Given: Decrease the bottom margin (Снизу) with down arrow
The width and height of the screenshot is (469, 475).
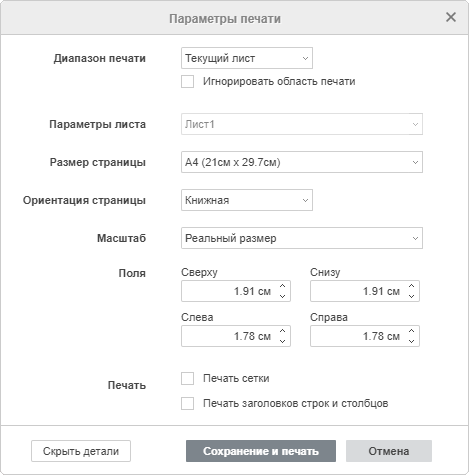Looking at the screenshot, I should [412, 296].
